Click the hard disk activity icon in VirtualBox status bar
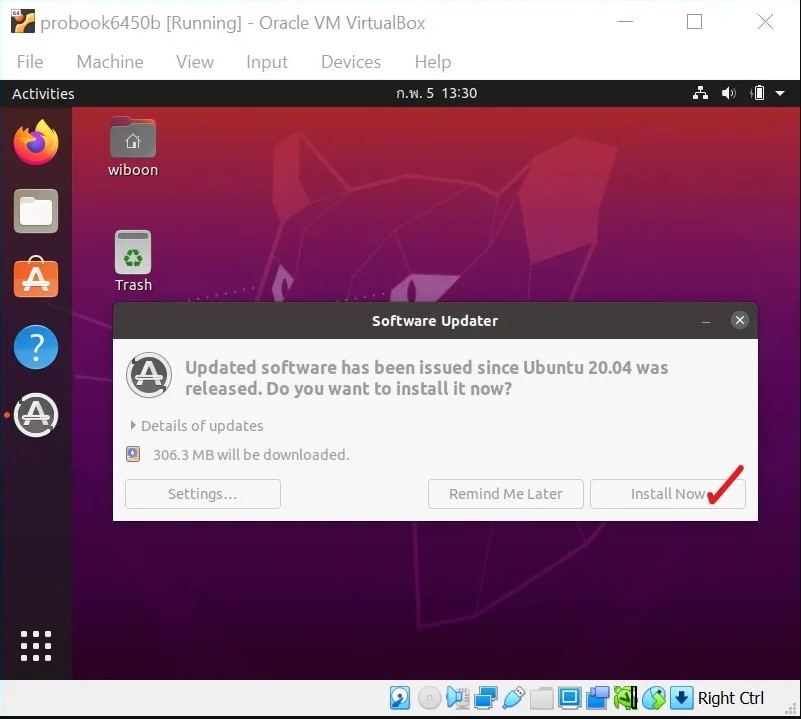 tap(399, 697)
